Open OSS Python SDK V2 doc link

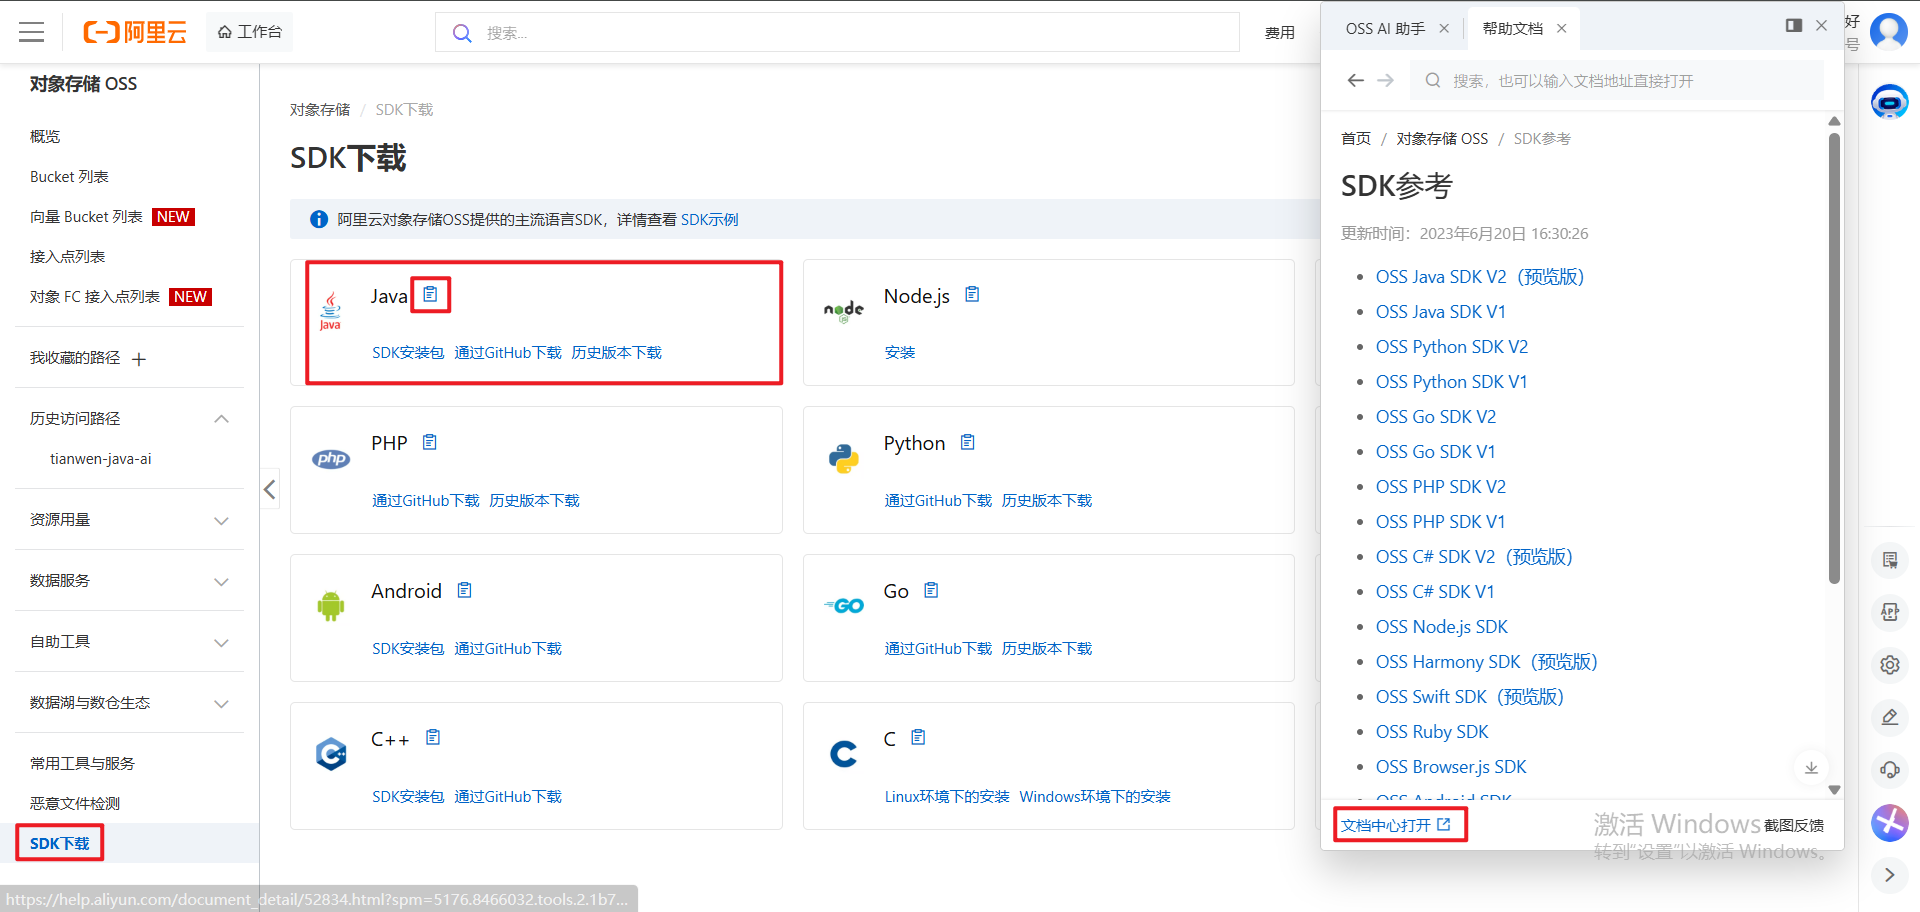1451,346
